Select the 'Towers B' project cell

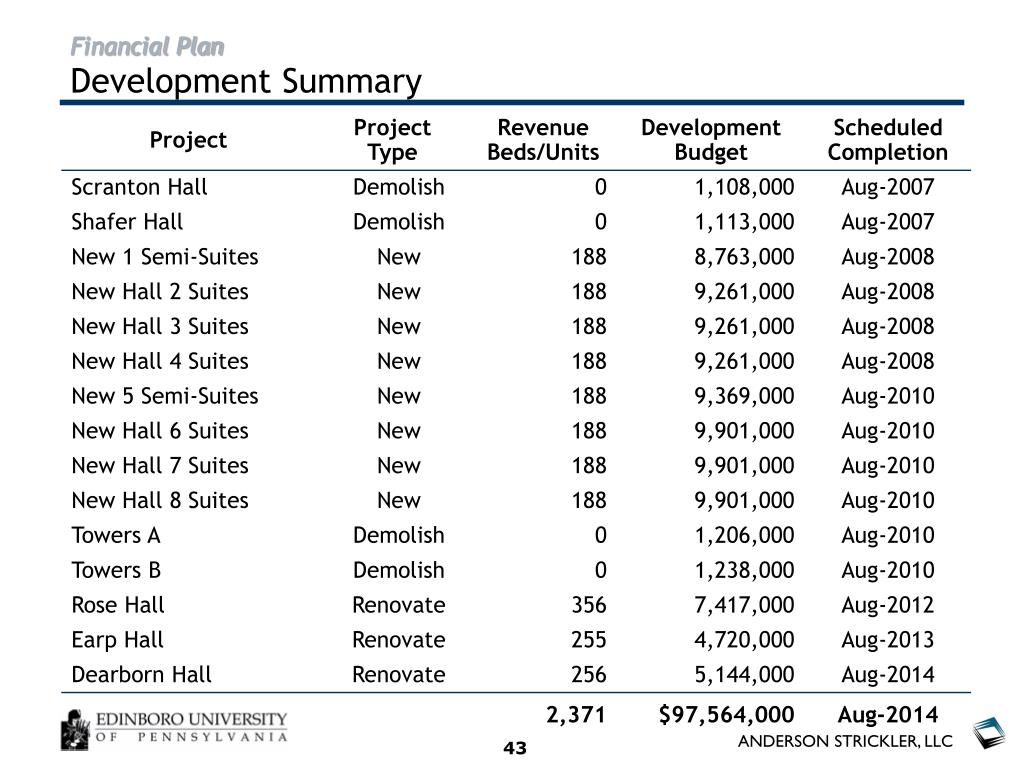tap(116, 570)
